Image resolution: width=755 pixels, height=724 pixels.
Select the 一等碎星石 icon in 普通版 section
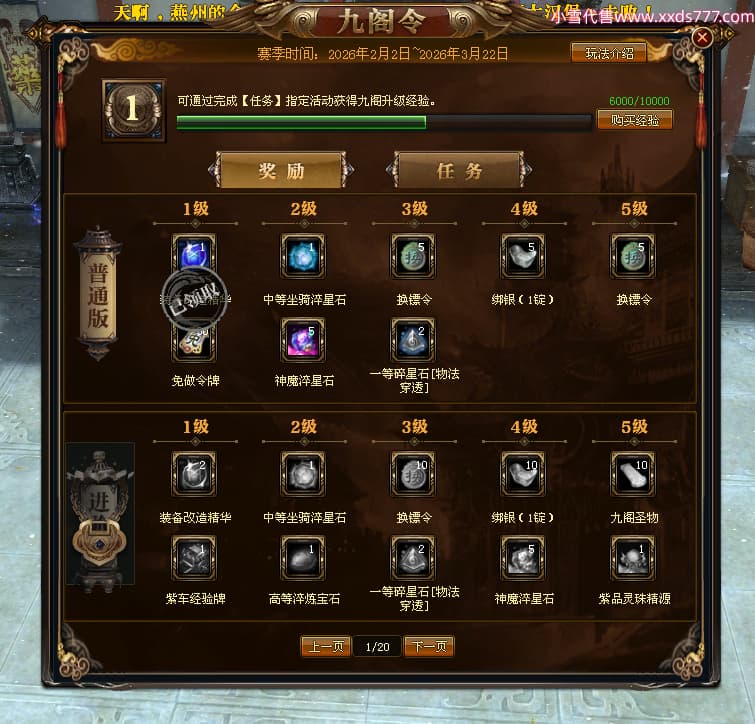413,340
